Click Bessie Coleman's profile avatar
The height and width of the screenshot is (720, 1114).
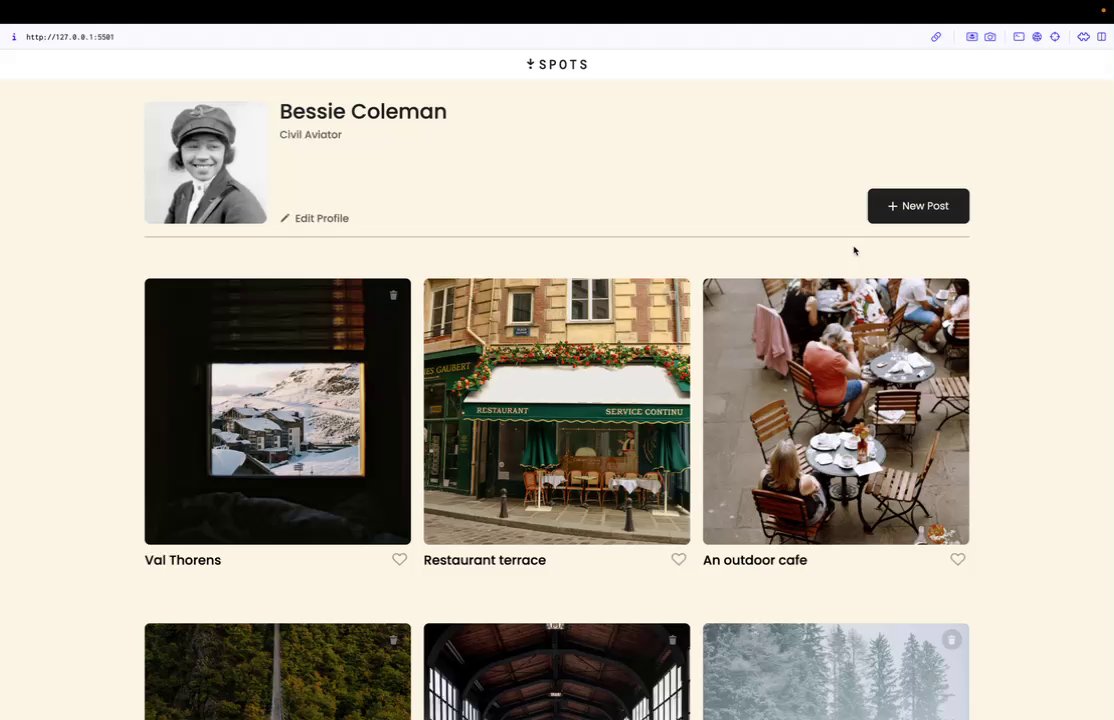206,163
